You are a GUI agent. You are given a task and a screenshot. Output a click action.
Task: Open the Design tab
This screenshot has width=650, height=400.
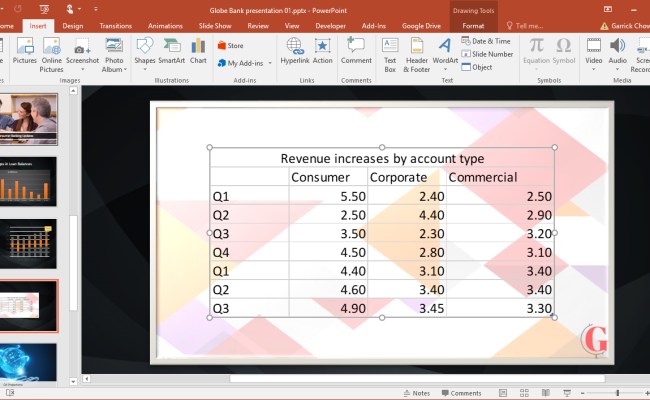[x=73, y=26]
